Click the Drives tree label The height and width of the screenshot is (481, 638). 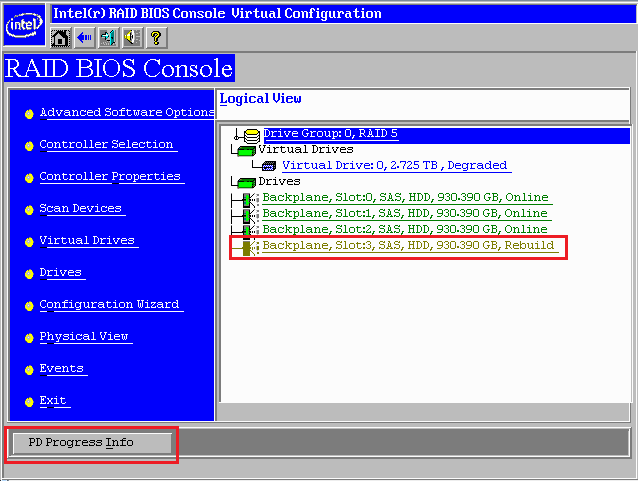(x=280, y=181)
